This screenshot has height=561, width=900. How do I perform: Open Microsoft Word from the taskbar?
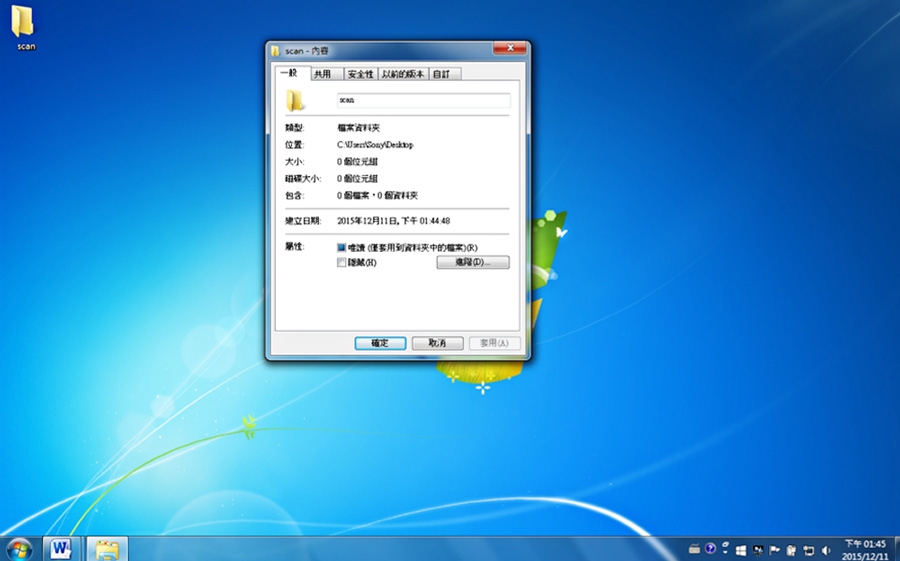click(x=61, y=549)
